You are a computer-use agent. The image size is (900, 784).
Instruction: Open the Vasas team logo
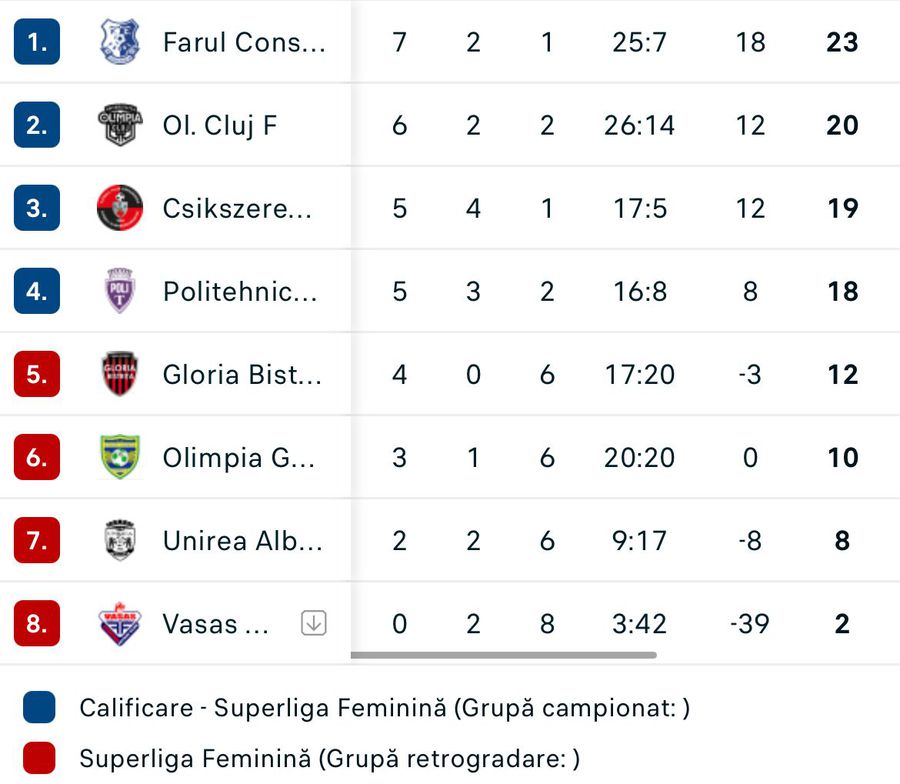(x=120, y=623)
